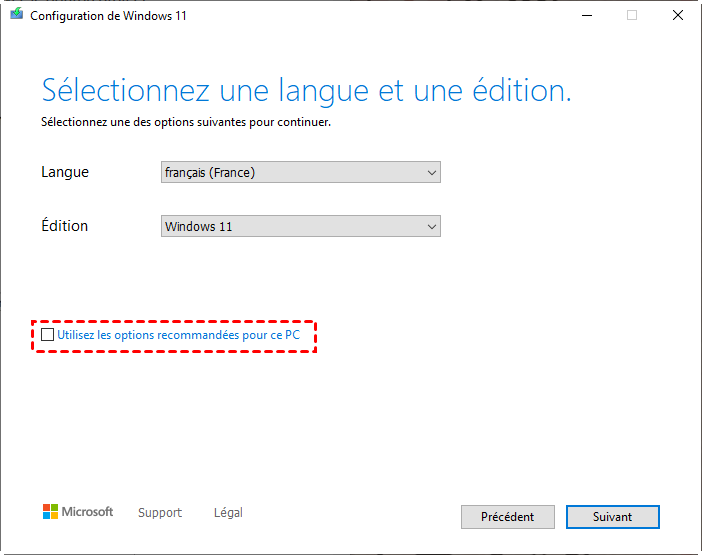Select the 'Windows 11' edition field
The width and height of the screenshot is (702, 555).
(290, 227)
